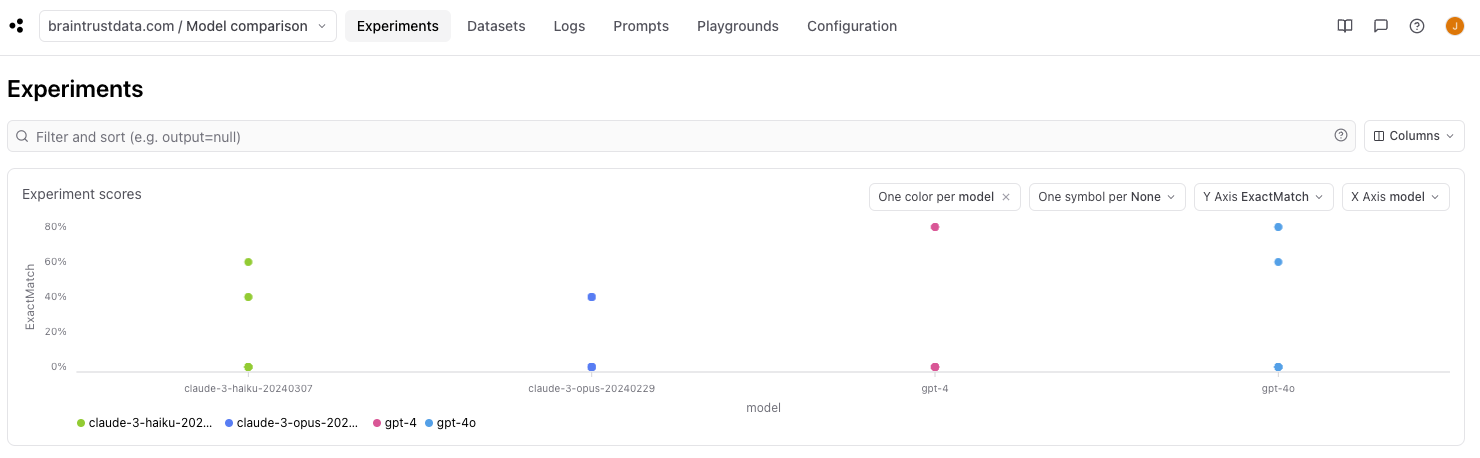Click the pink gpt-4 legend color dot
The image size is (1480, 458).
pyautogui.click(x=377, y=423)
